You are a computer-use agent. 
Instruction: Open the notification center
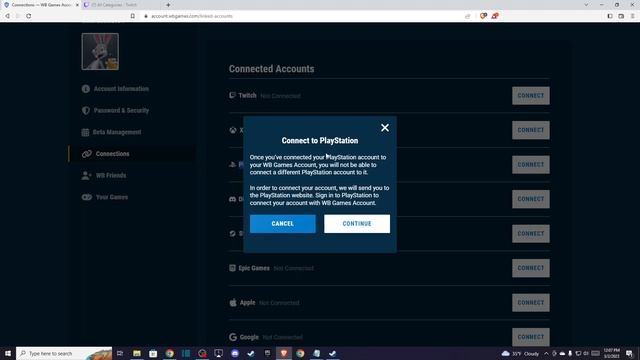[629, 353]
